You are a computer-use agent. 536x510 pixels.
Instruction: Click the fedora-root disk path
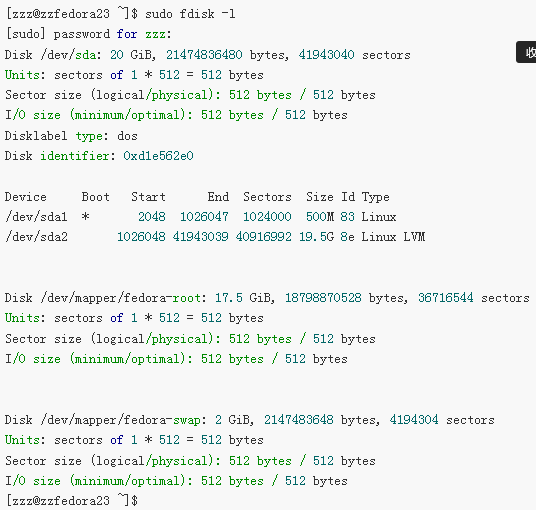pos(120,298)
